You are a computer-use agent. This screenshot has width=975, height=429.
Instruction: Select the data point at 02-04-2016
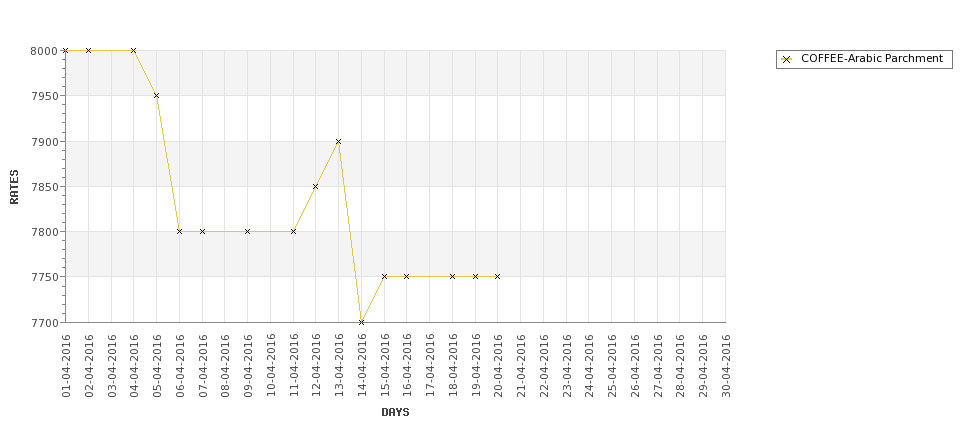tap(88, 50)
